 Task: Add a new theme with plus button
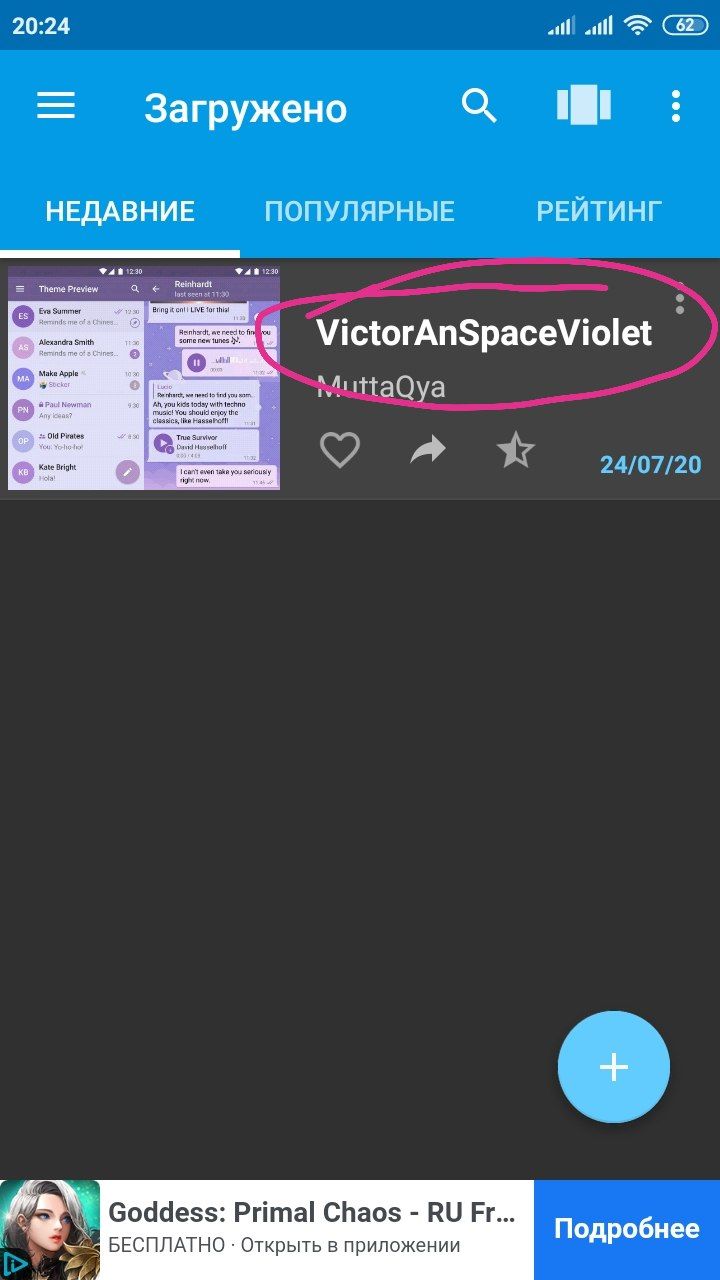(614, 1067)
